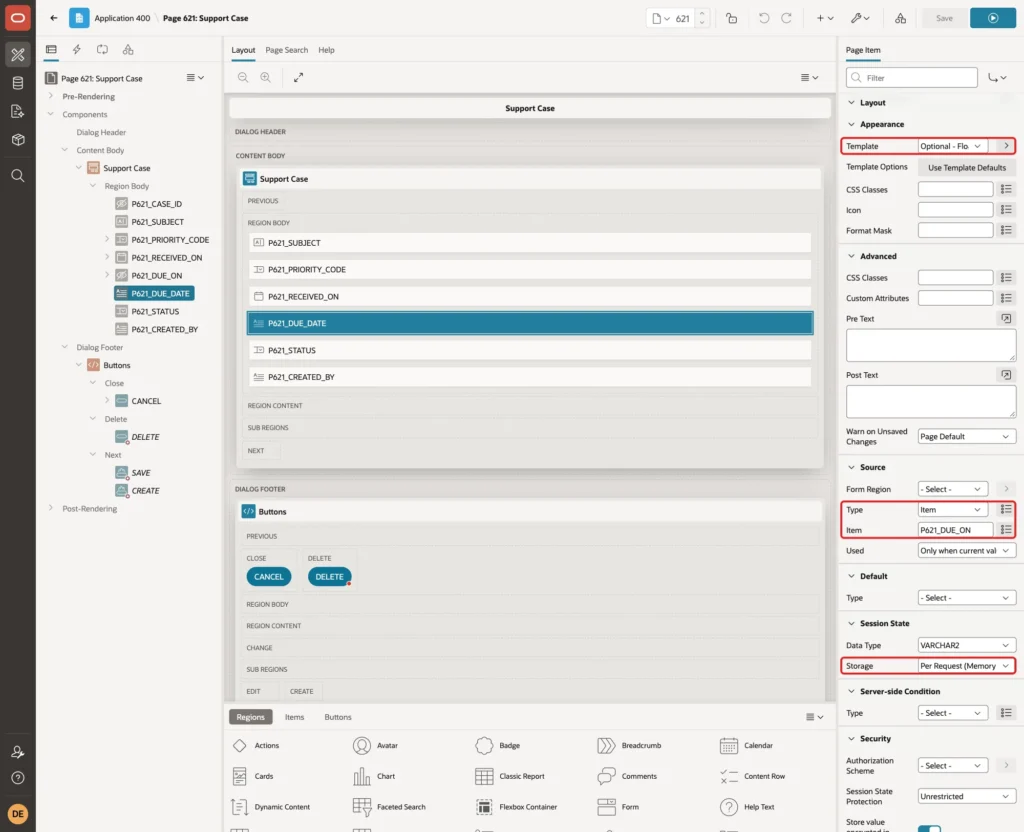Go to Template with arrow button
Screen dimensions: 1024x832
point(1006,146)
